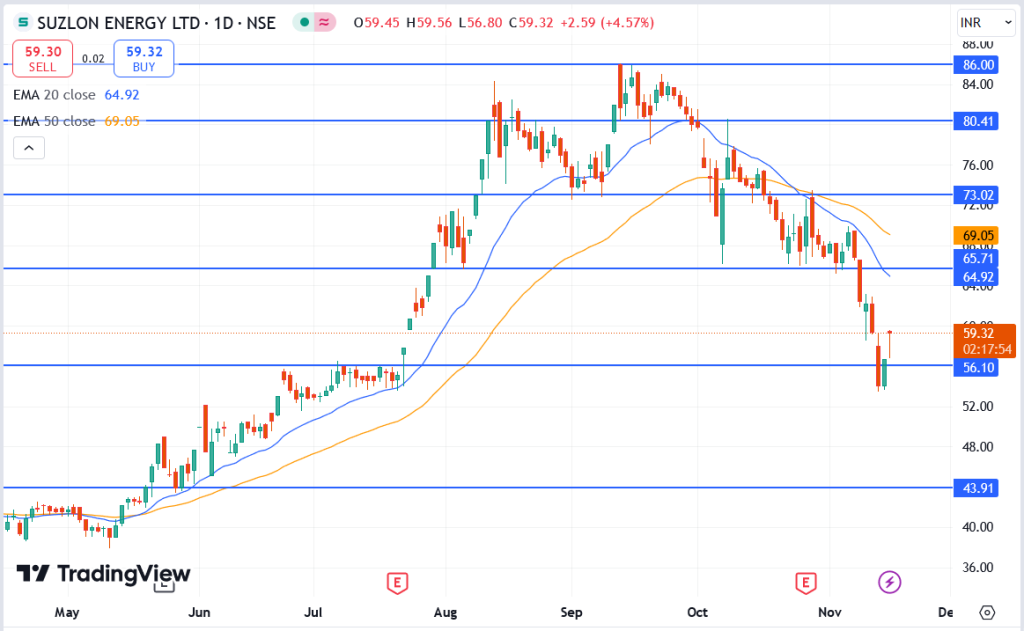Click the pink approximate-data indicator icon
This screenshot has width=1024, height=631.
coord(324,23)
